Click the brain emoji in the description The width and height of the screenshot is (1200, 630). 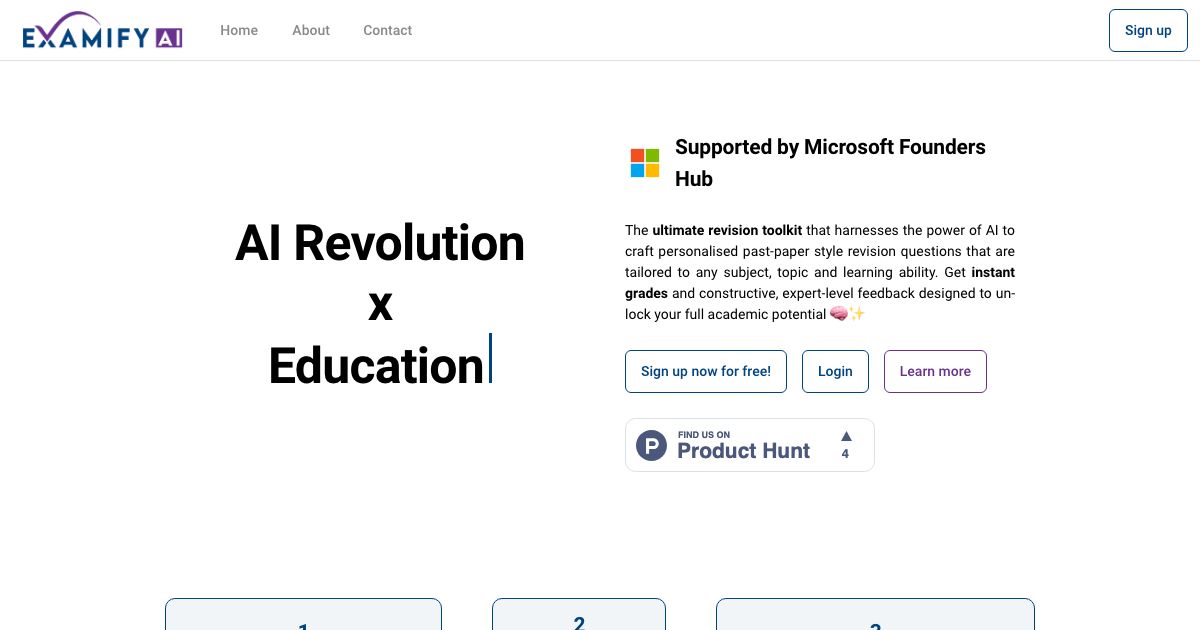click(x=840, y=313)
